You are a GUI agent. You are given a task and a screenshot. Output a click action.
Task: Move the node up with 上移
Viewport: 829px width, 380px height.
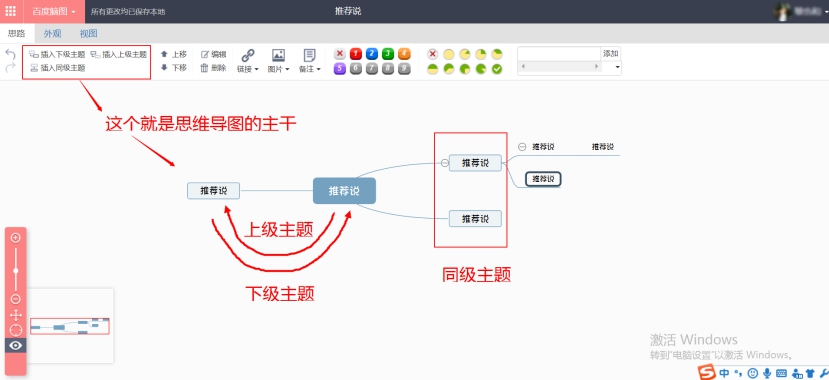tap(174, 54)
